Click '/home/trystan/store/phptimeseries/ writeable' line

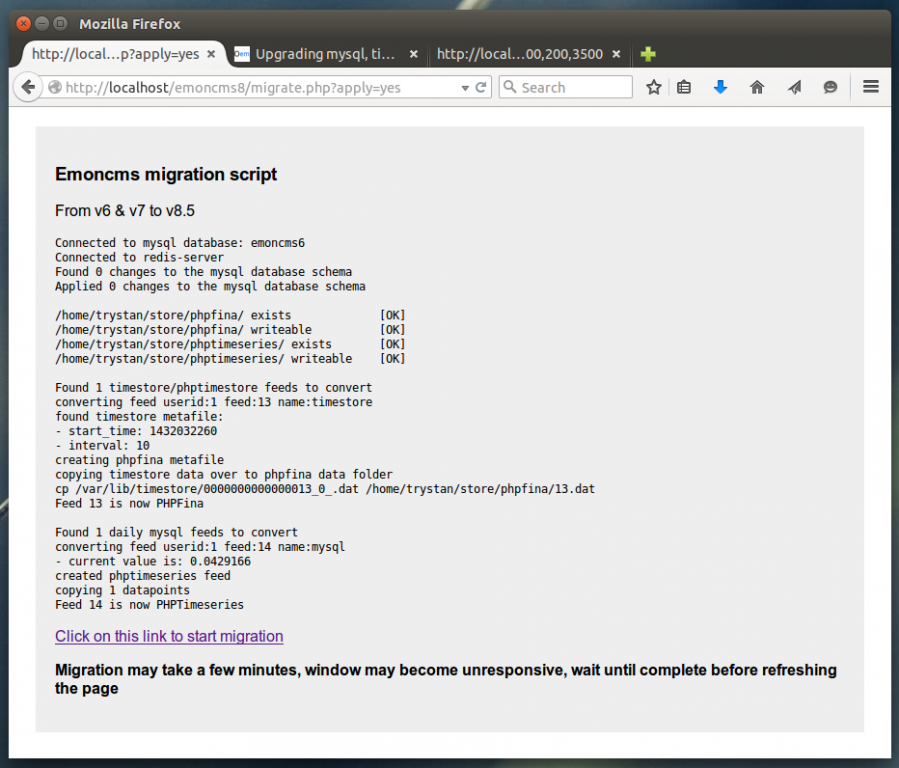coord(230,359)
